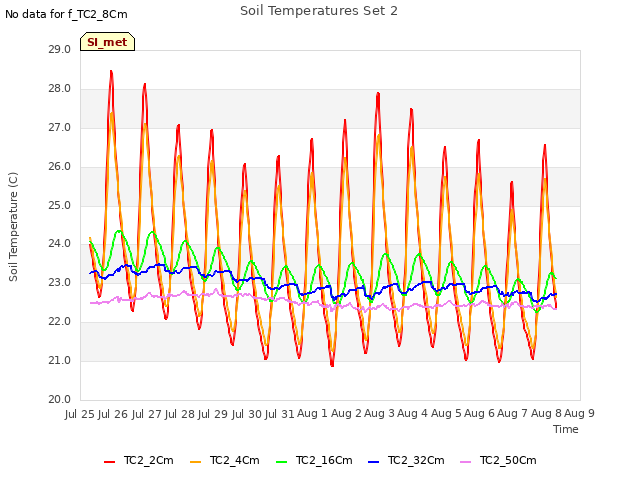The height and width of the screenshot is (480, 640).
Task: Click the Aug 6 x-axis date label
Action: click(479, 414)
